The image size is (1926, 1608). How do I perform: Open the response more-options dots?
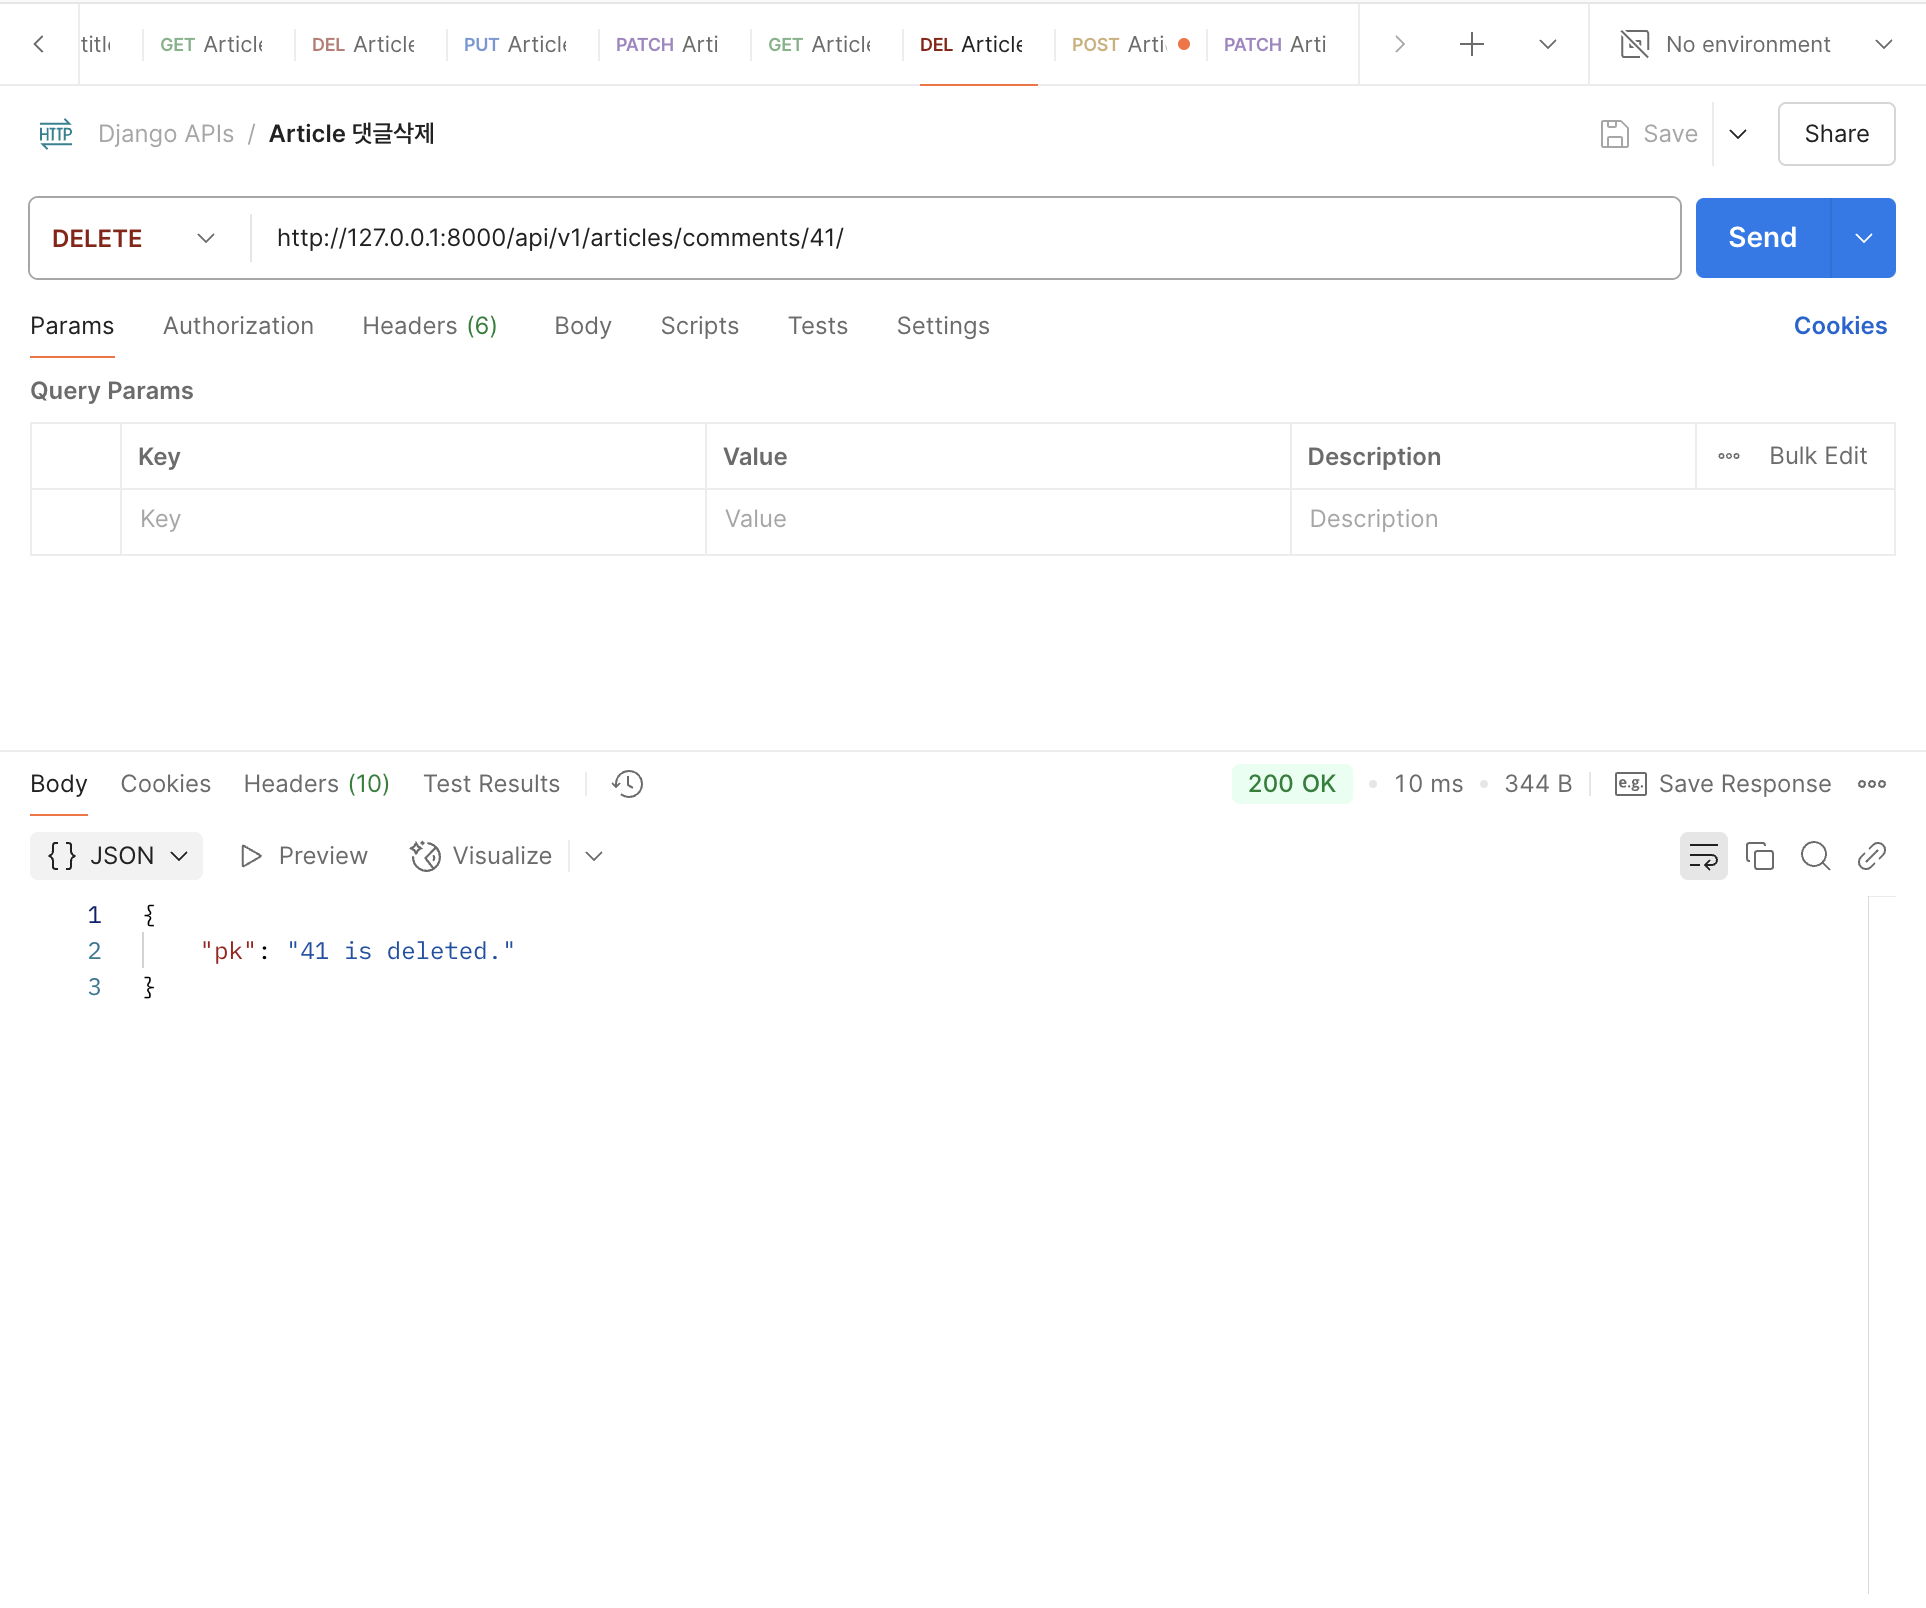[x=1871, y=784]
